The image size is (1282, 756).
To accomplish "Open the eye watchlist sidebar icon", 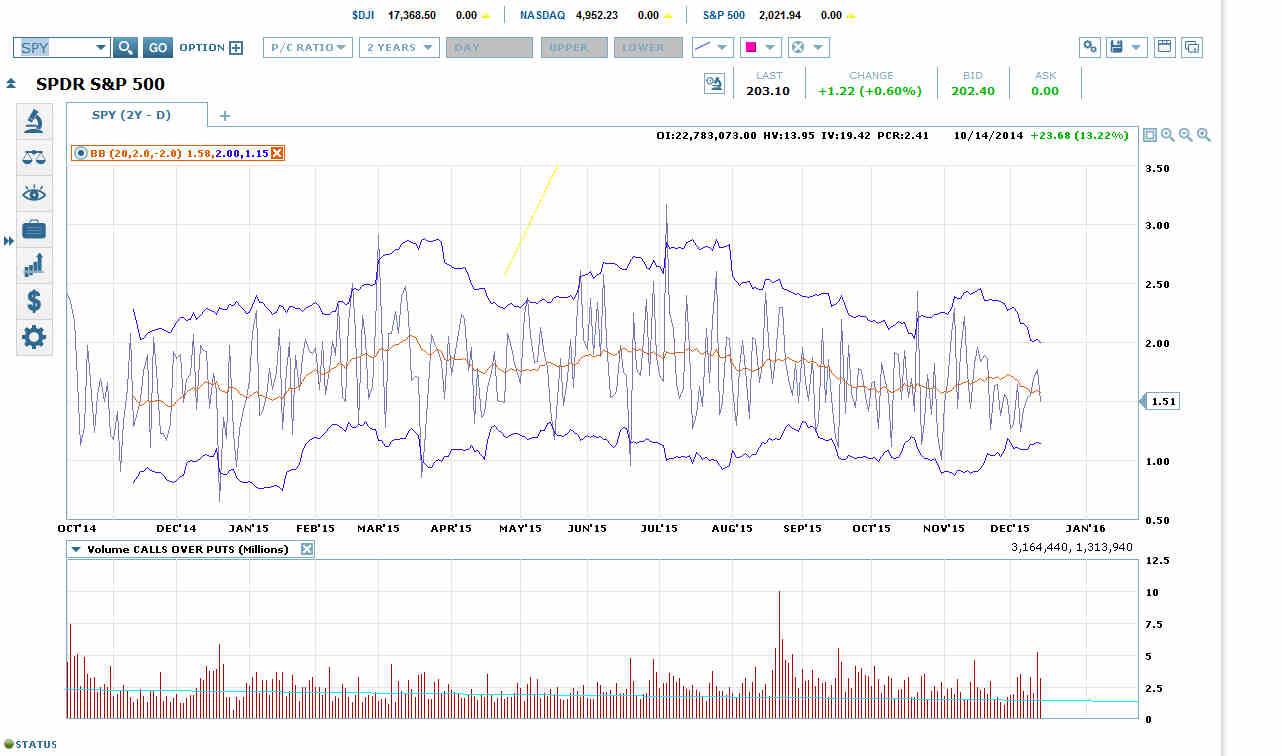I will pyautogui.click(x=34, y=193).
